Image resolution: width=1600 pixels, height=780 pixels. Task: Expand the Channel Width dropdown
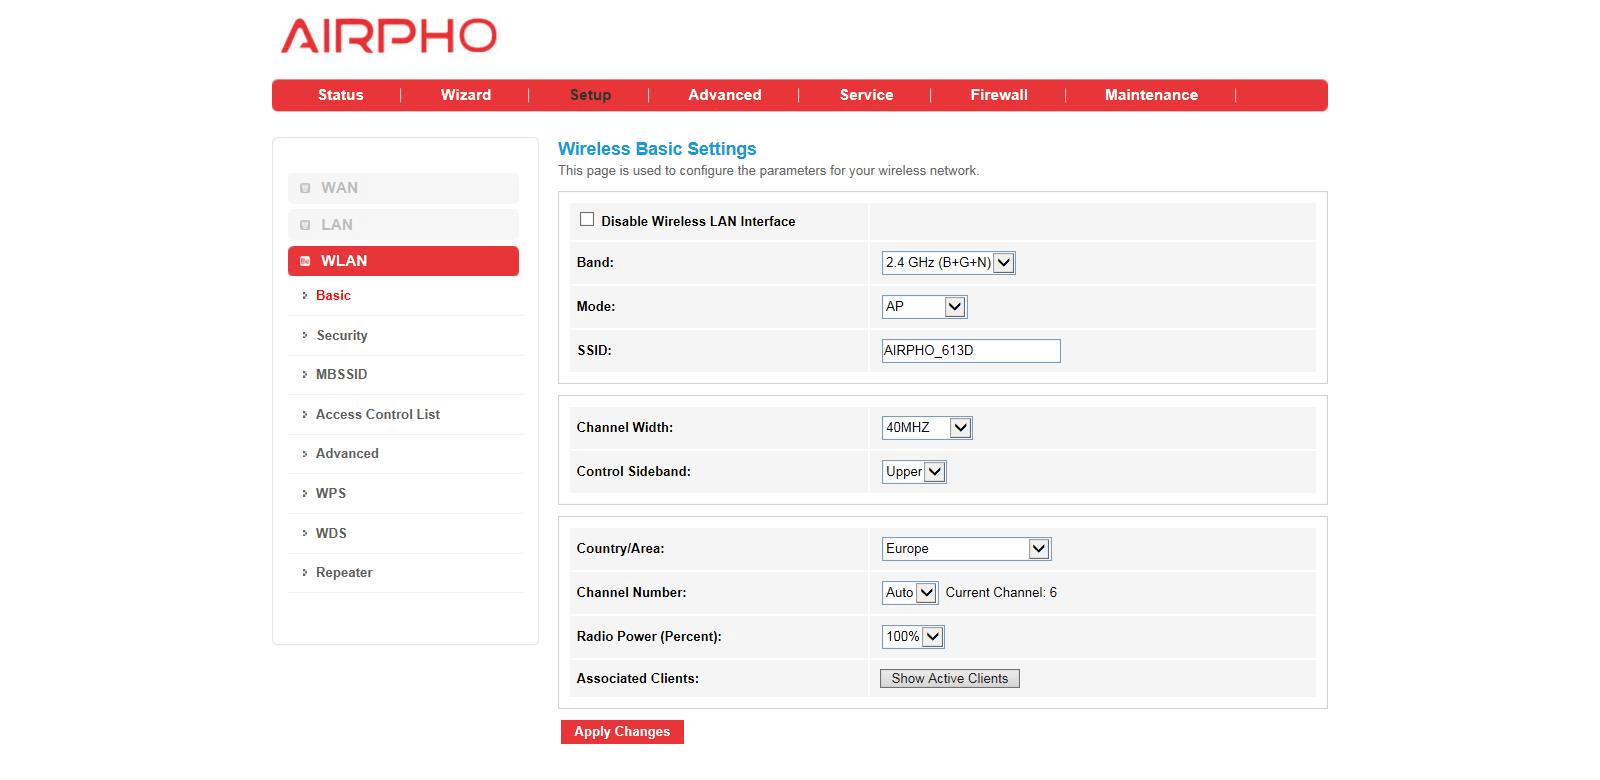tap(927, 428)
